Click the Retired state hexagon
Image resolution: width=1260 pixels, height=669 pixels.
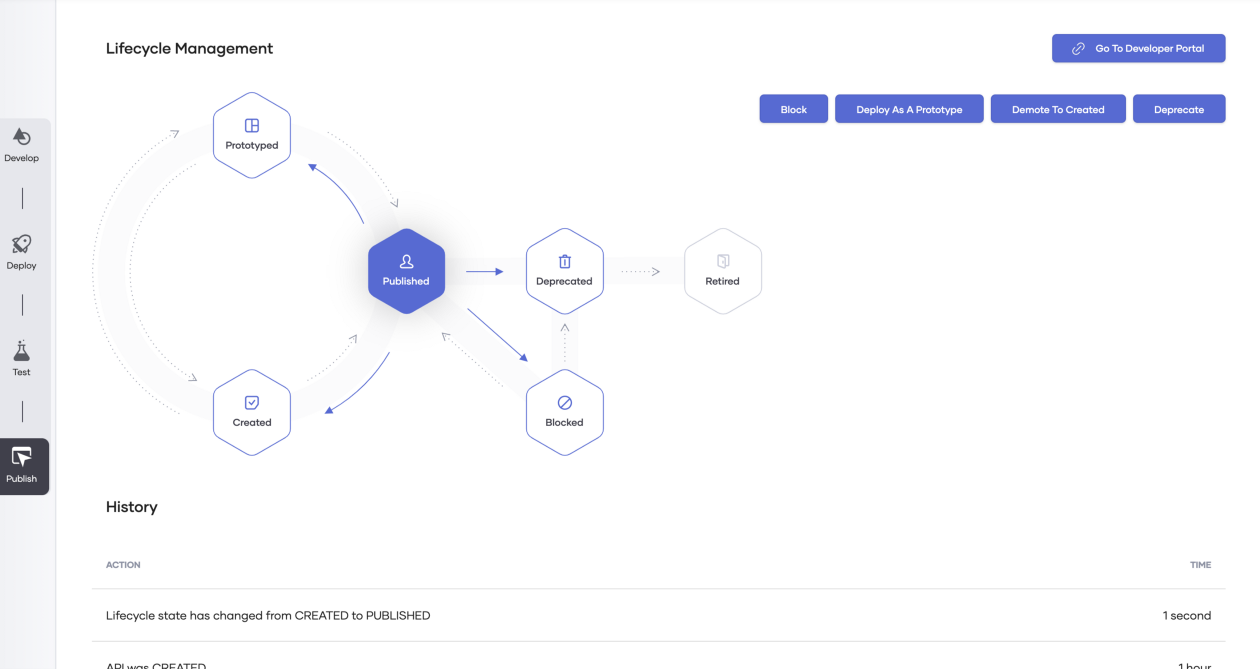(722, 270)
